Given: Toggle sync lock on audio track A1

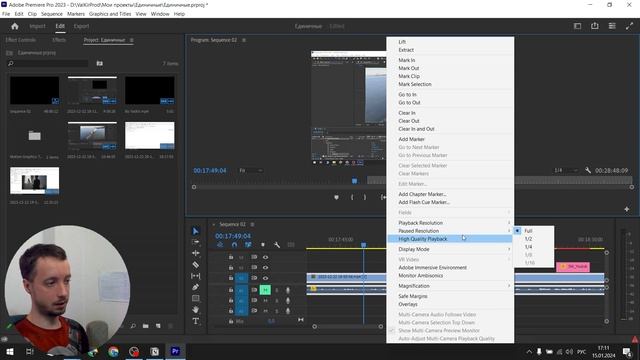Looking at the screenshot, I should (x=254, y=290).
